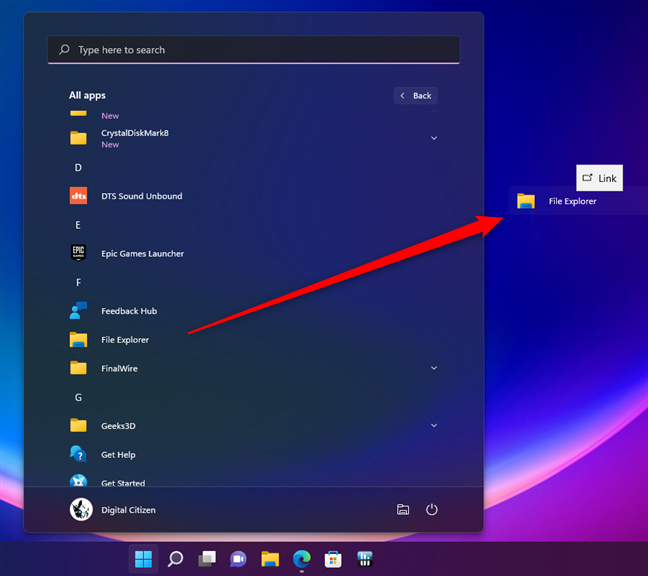Screen dimensions: 648x576
Task: Expand the FinalWire folder chevron
Action: point(434,368)
